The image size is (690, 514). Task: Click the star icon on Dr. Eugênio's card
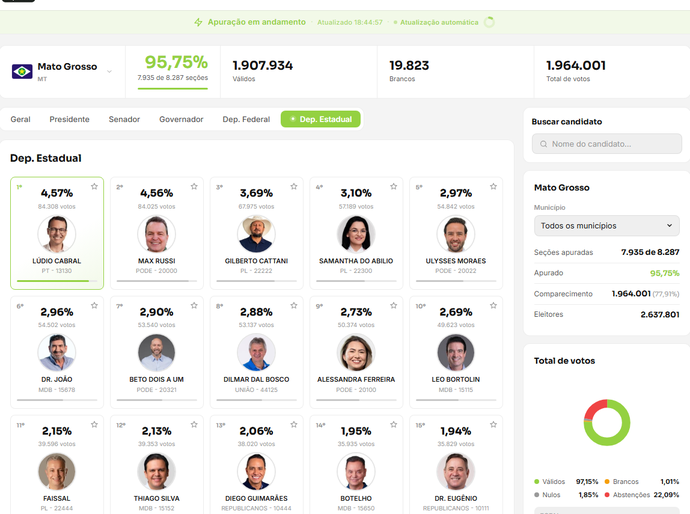coord(493,425)
